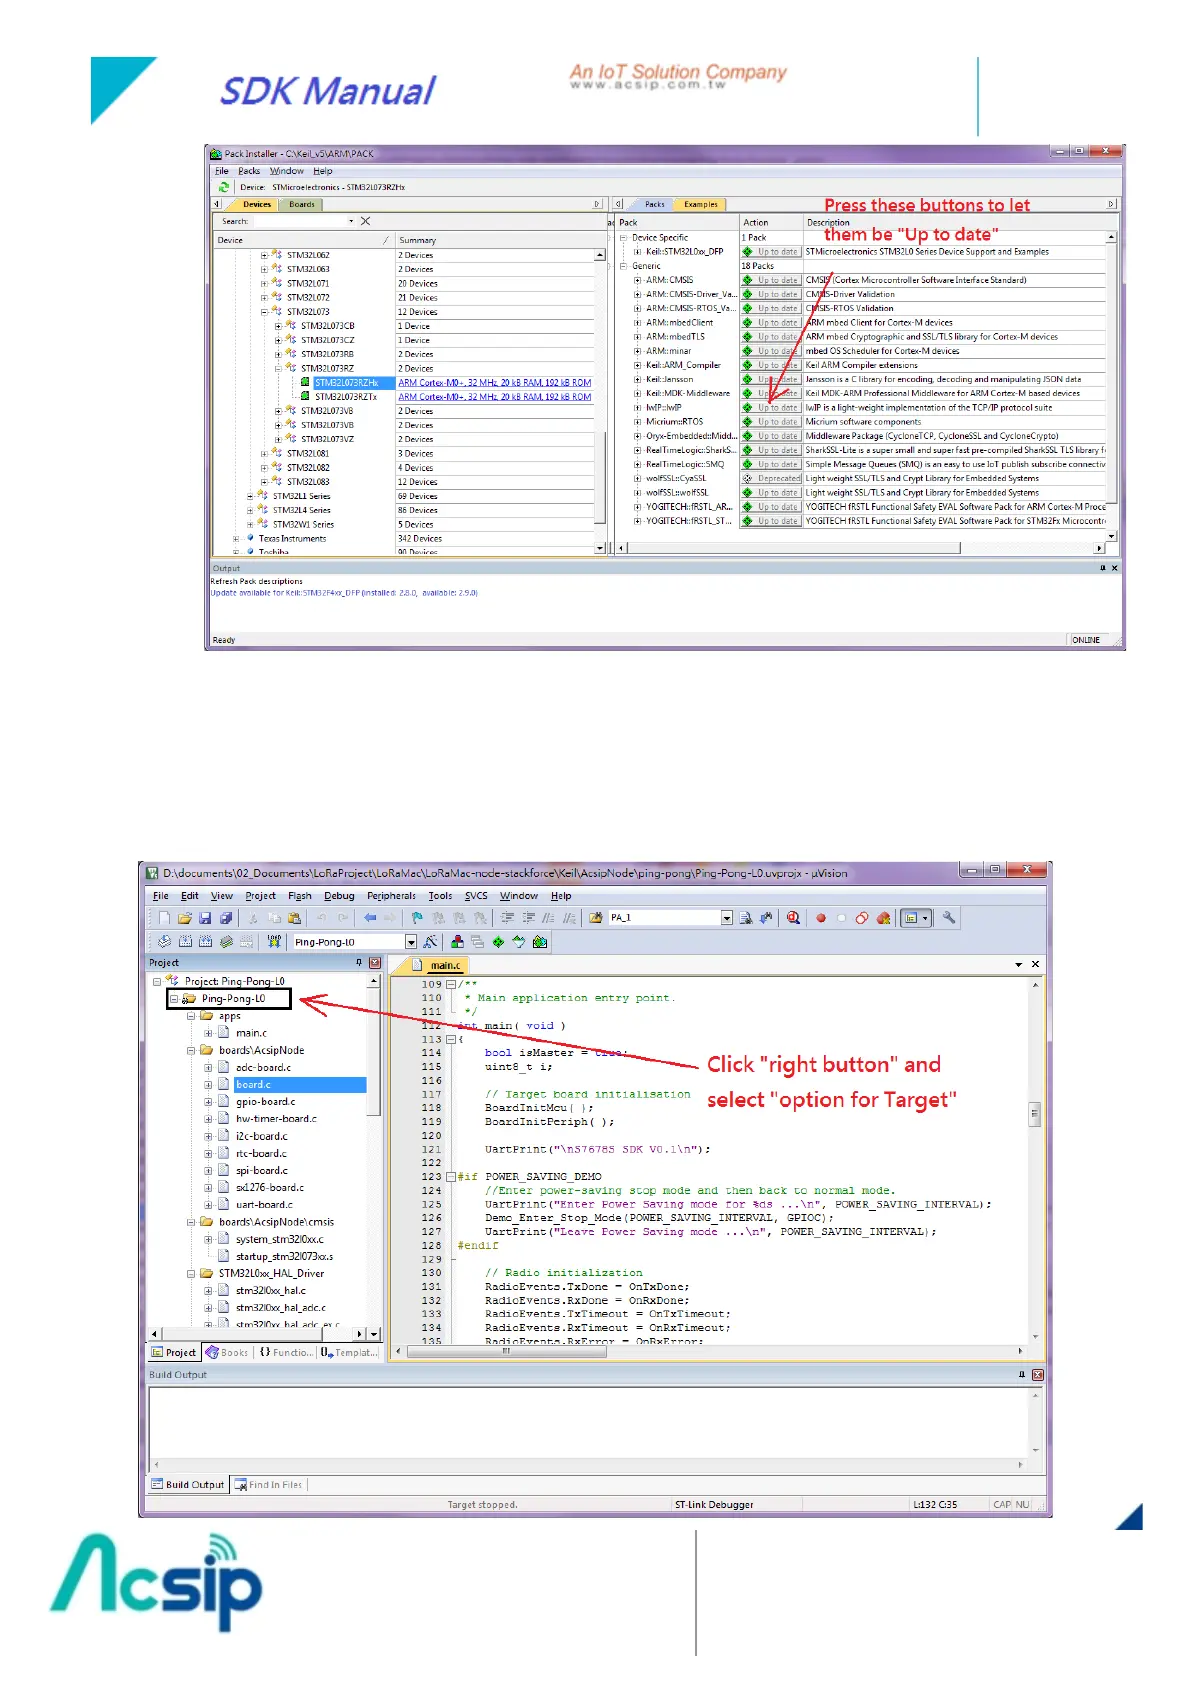Click Download LOAD icon in build toolbar
This screenshot has height=1684, width=1190.
(x=274, y=941)
